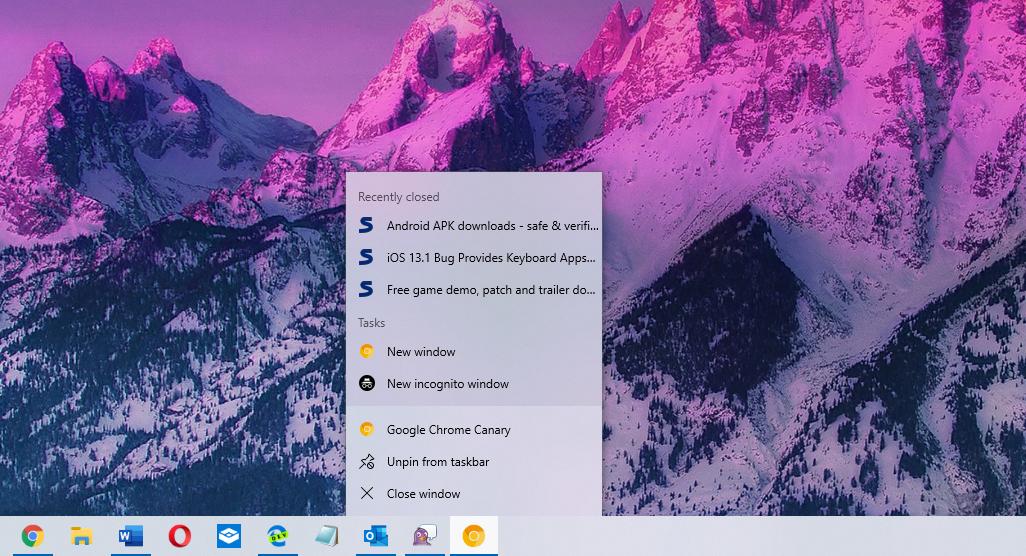Click the Chrome Canary icon on the taskbar
The image size is (1026, 556).
[x=474, y=536]
